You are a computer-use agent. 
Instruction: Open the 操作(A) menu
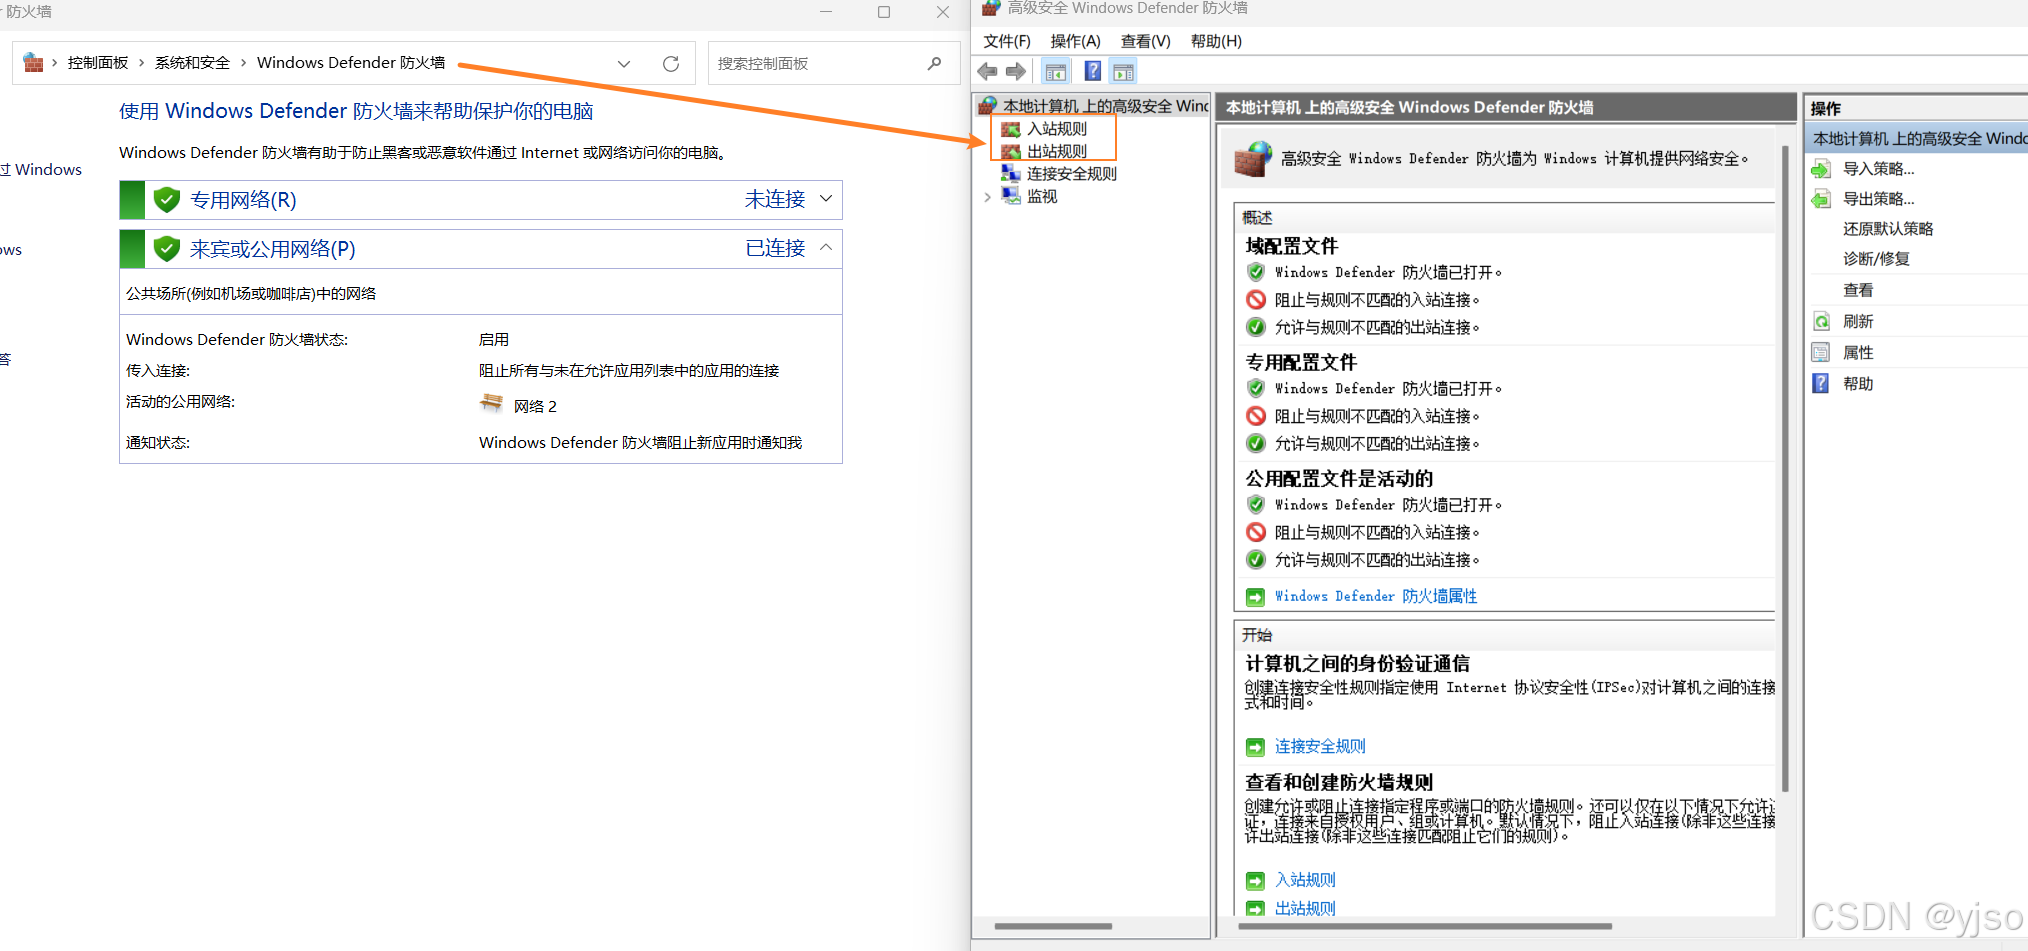1075,41
